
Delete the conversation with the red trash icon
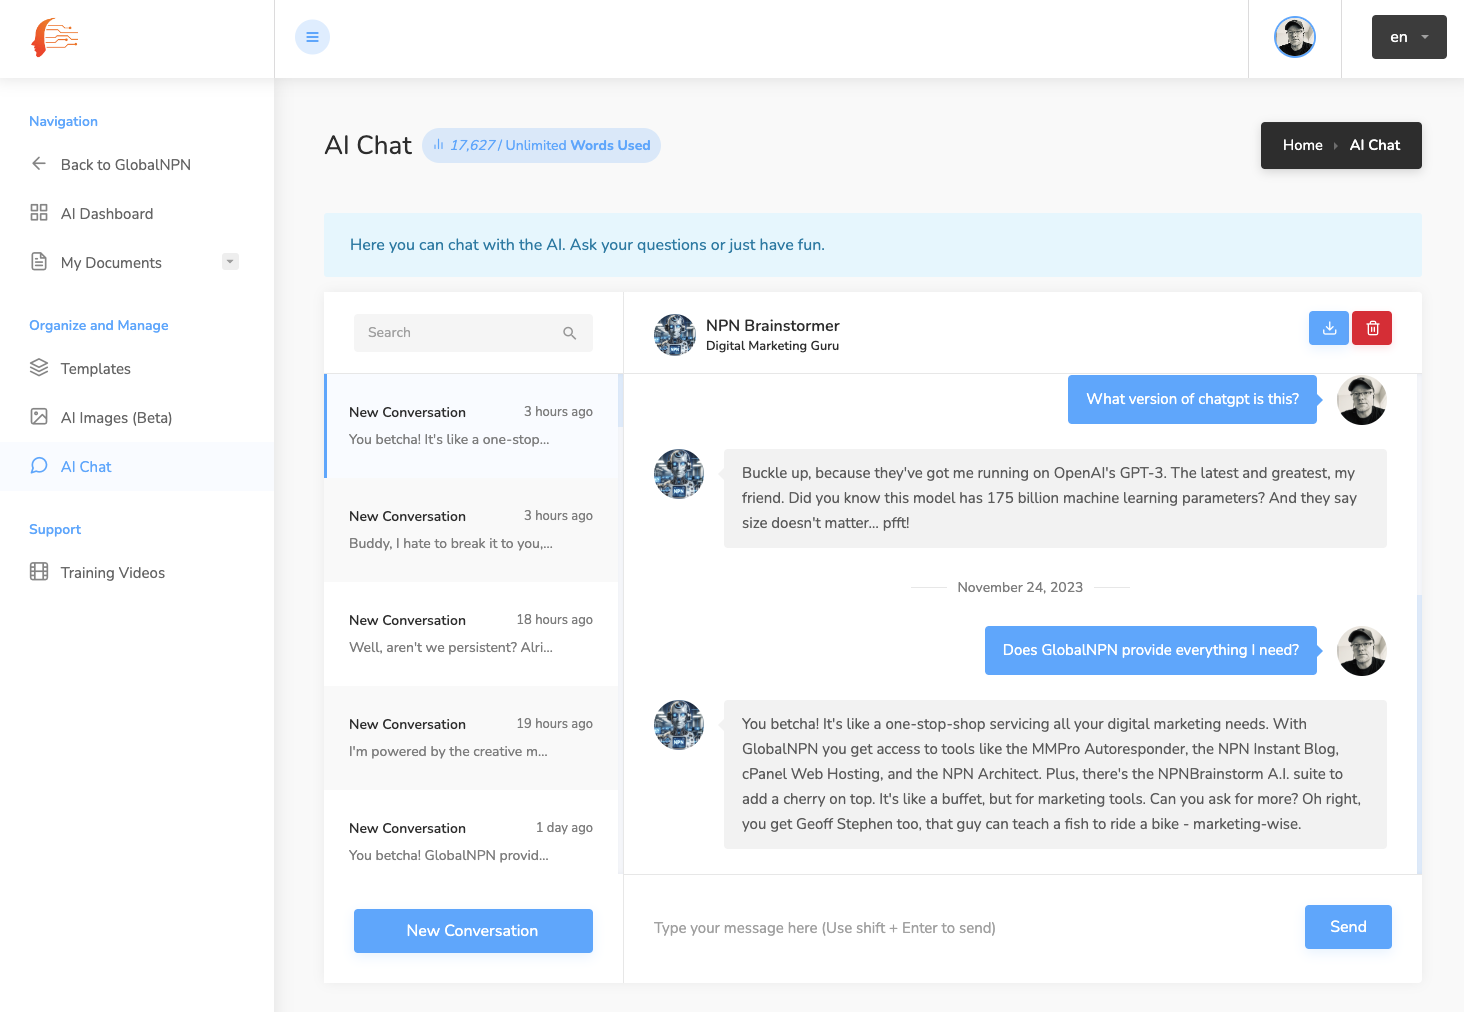1372,328
